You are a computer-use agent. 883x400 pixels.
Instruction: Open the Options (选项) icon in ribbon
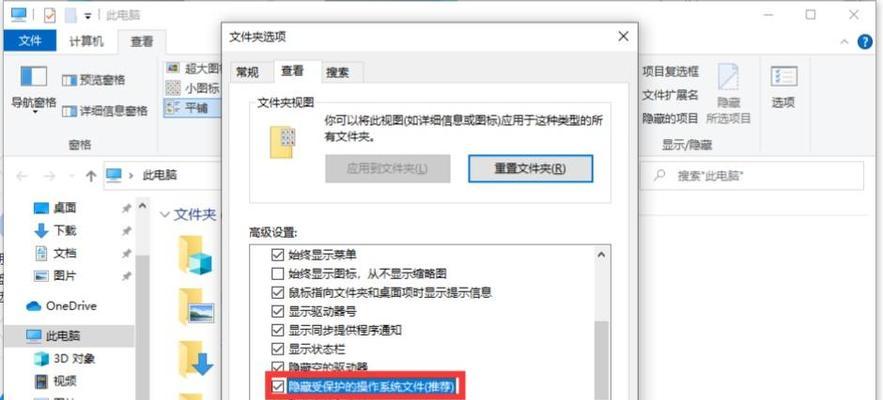tap(783, 77)
